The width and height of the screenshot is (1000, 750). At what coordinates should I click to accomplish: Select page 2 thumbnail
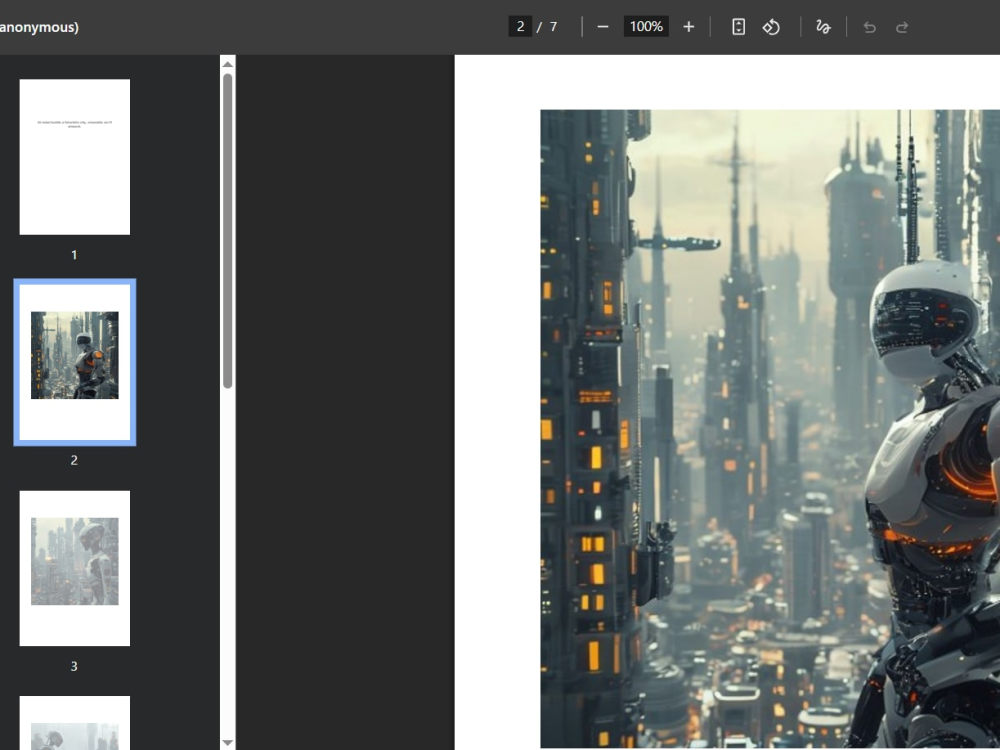75,362
